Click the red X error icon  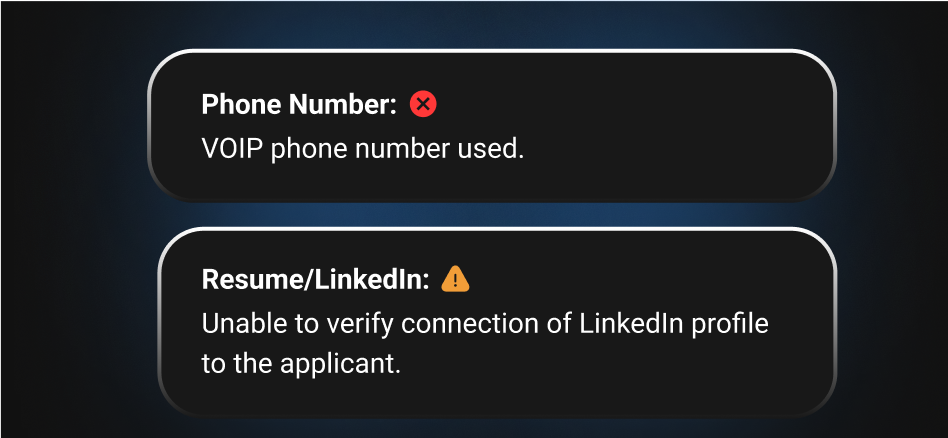click(x=423, y=103)
